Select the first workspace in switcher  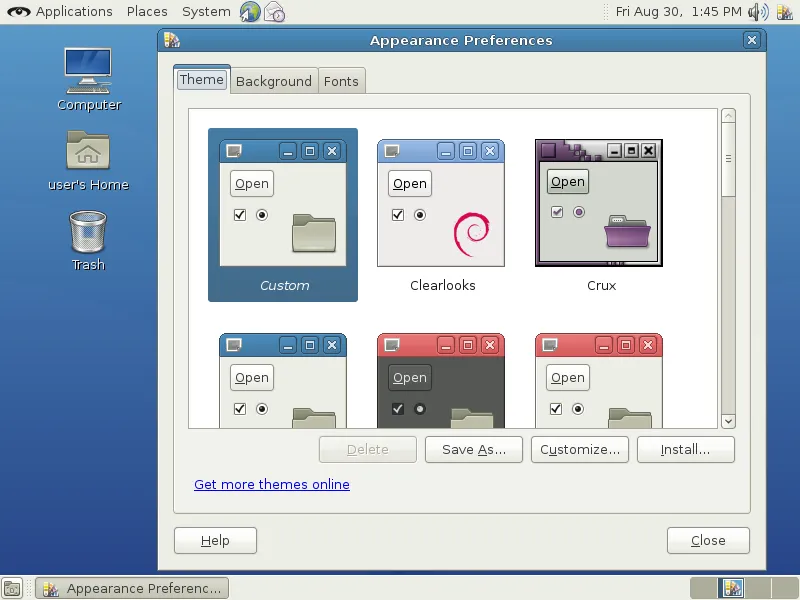coord(704,588)
